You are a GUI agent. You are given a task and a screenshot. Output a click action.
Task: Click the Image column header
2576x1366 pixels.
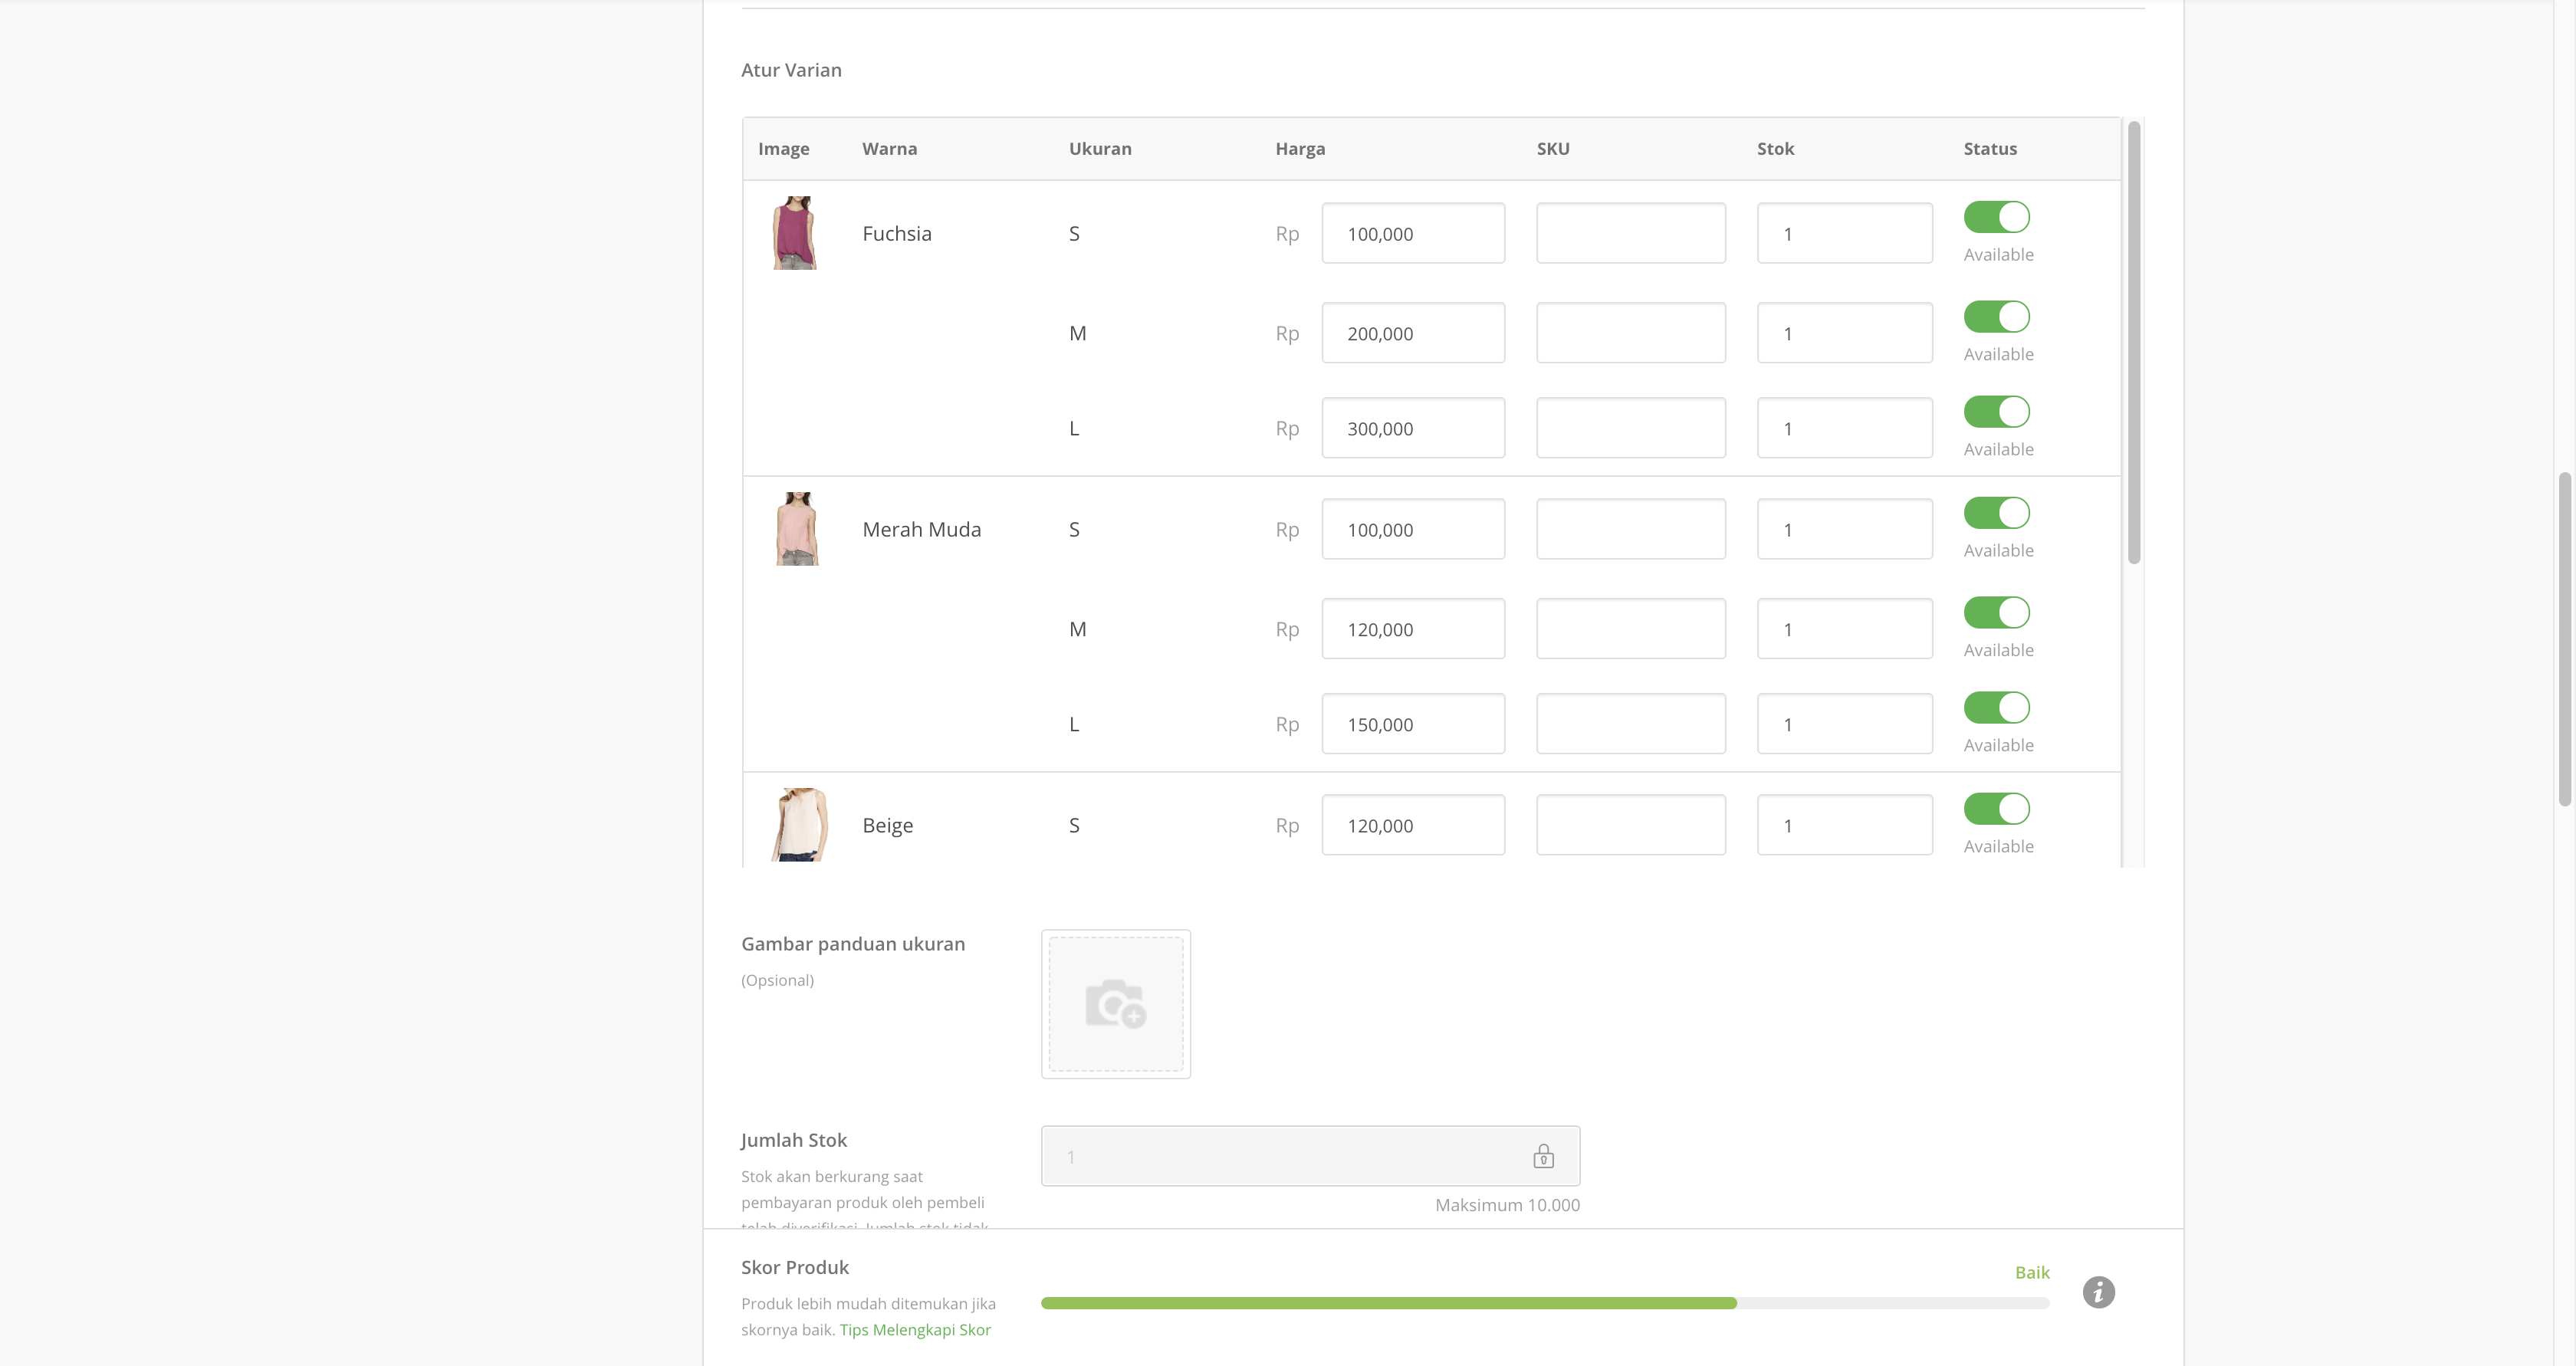point(783,148)
